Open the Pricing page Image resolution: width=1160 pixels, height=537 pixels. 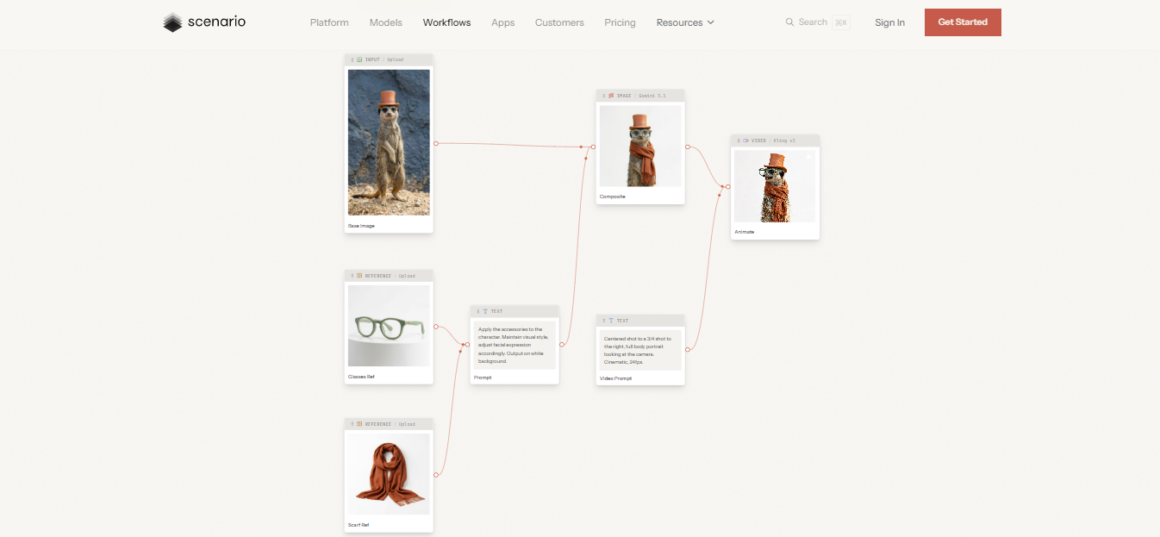tap(620, 22)
